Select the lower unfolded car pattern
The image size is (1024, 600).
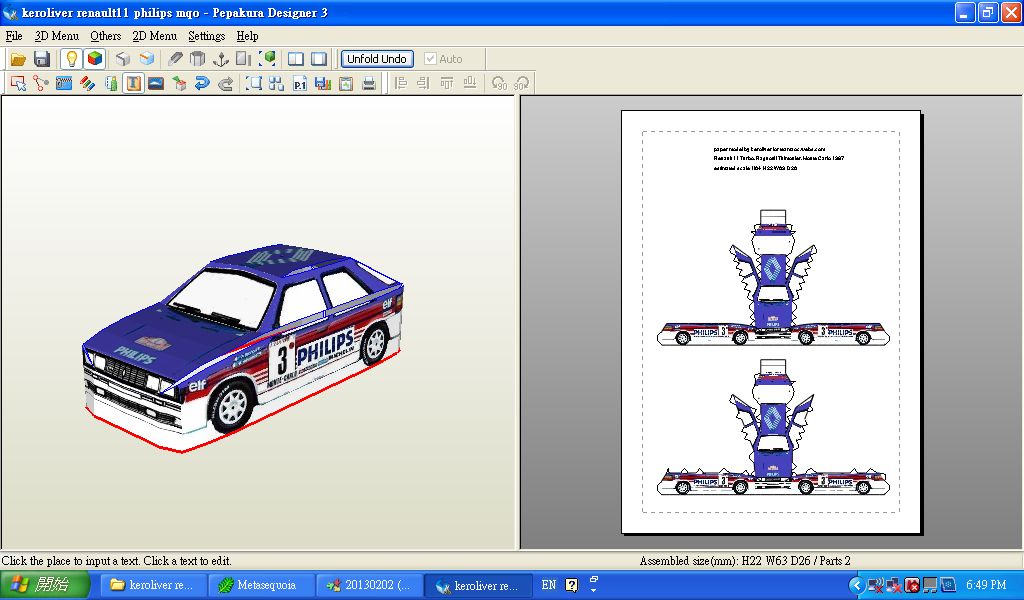click(x=773, y=427)
